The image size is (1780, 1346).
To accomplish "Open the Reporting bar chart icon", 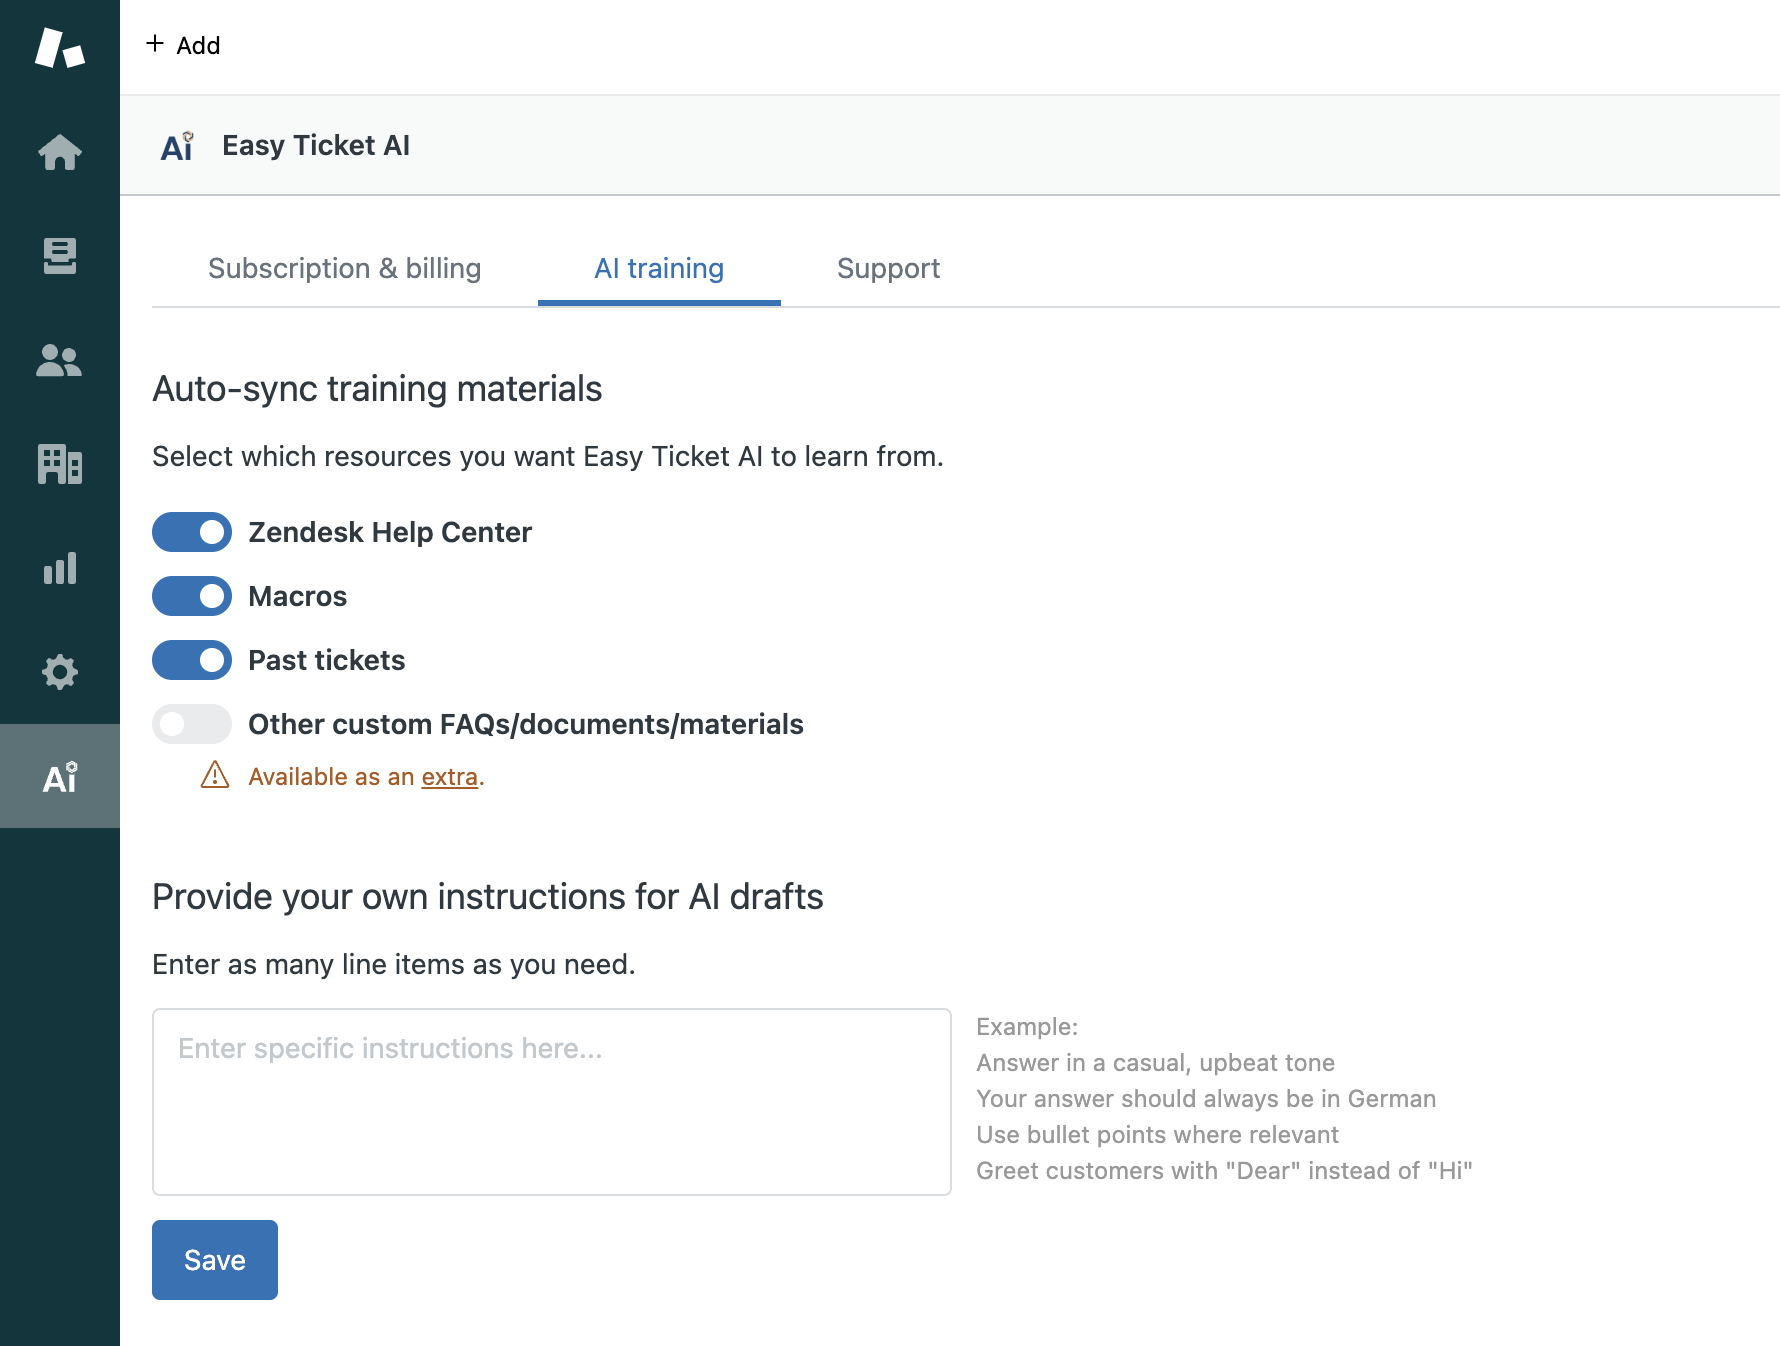I will click(x=59, y=568).
